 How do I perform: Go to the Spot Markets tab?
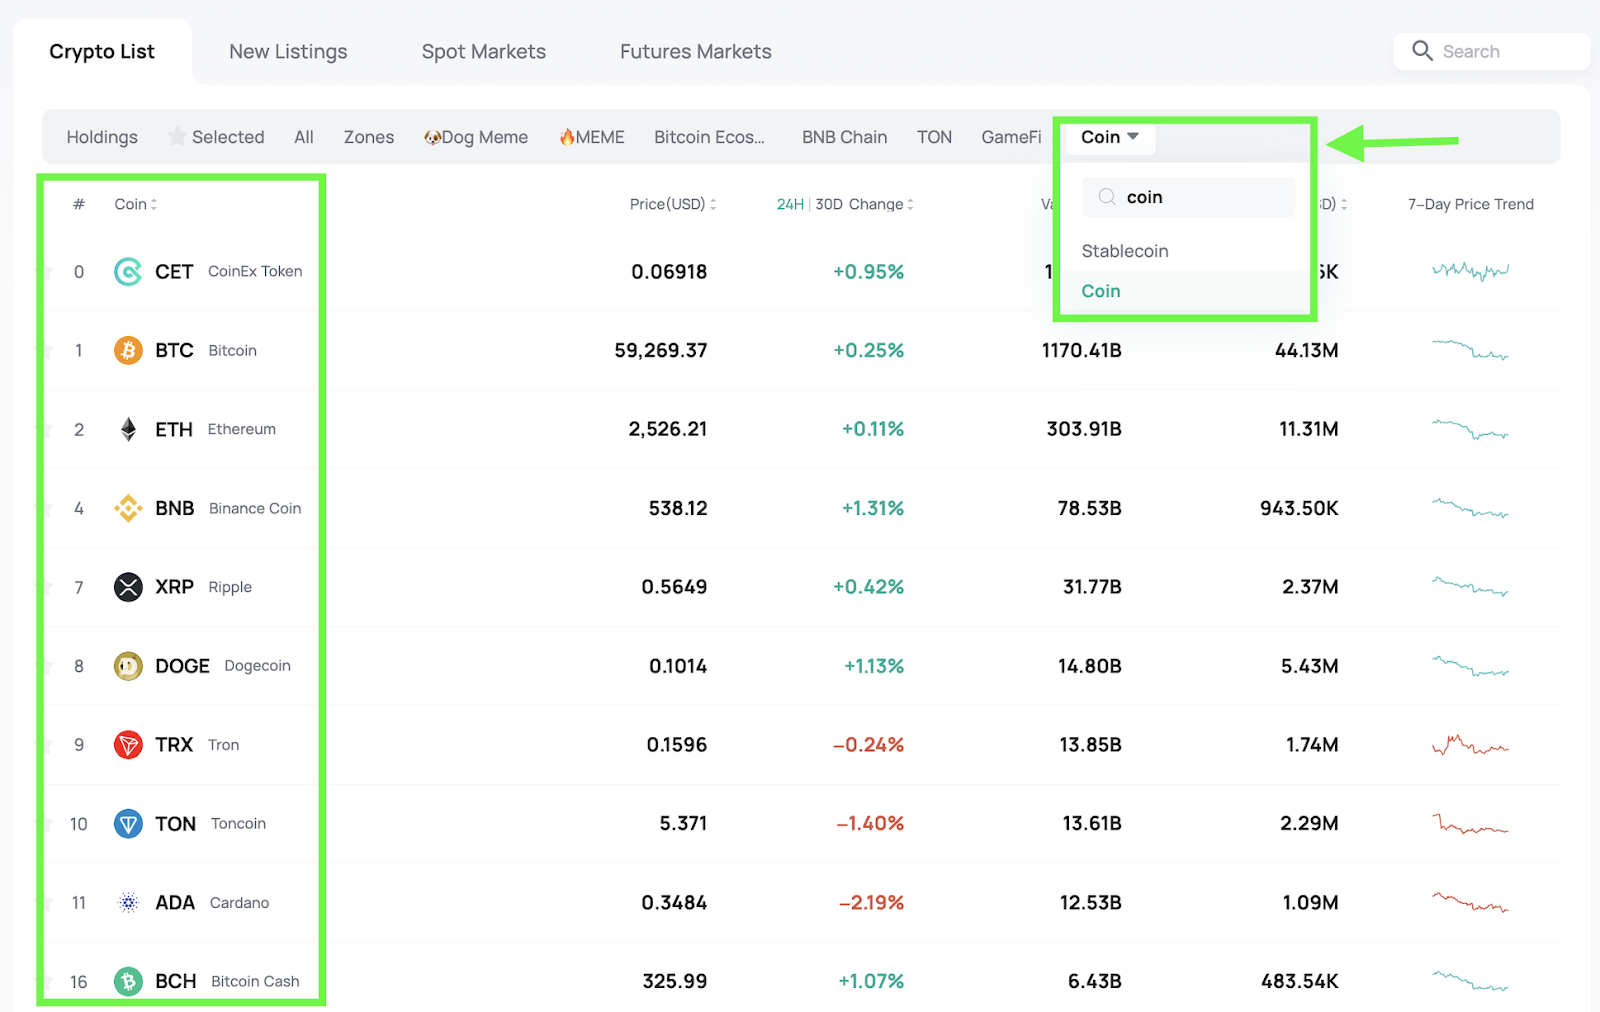pos(484,51)
